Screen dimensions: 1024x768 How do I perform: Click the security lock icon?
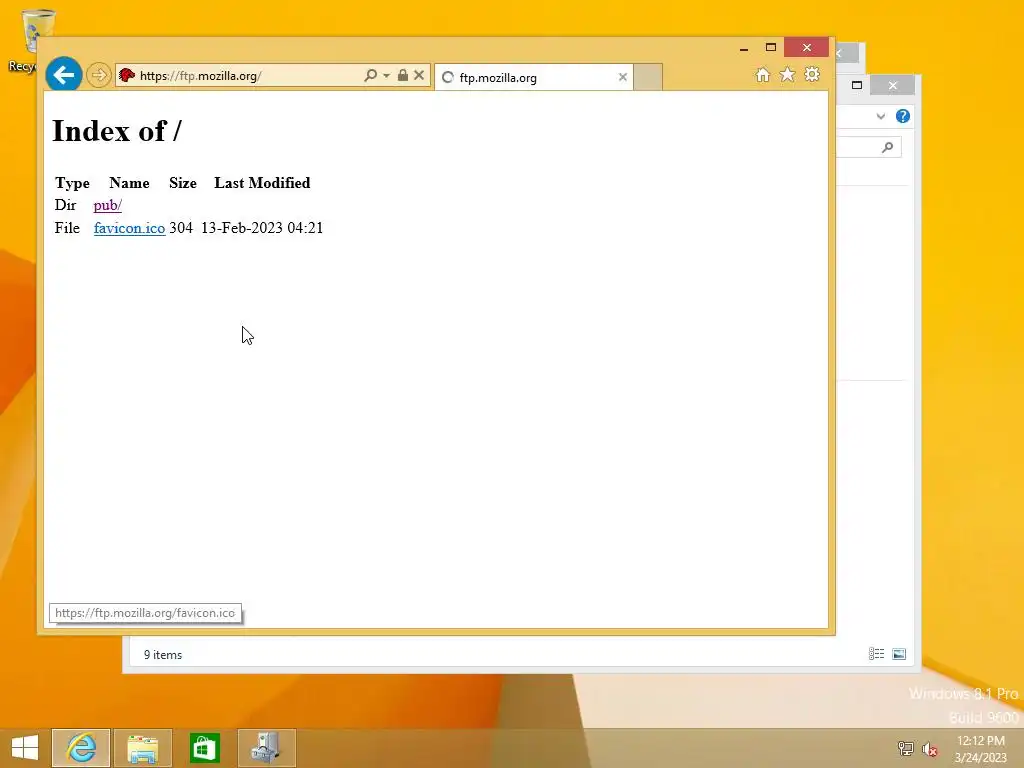click(403, 76)
